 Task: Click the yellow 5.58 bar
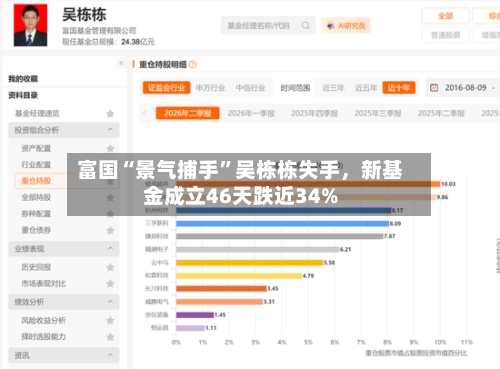pos(250,263)
